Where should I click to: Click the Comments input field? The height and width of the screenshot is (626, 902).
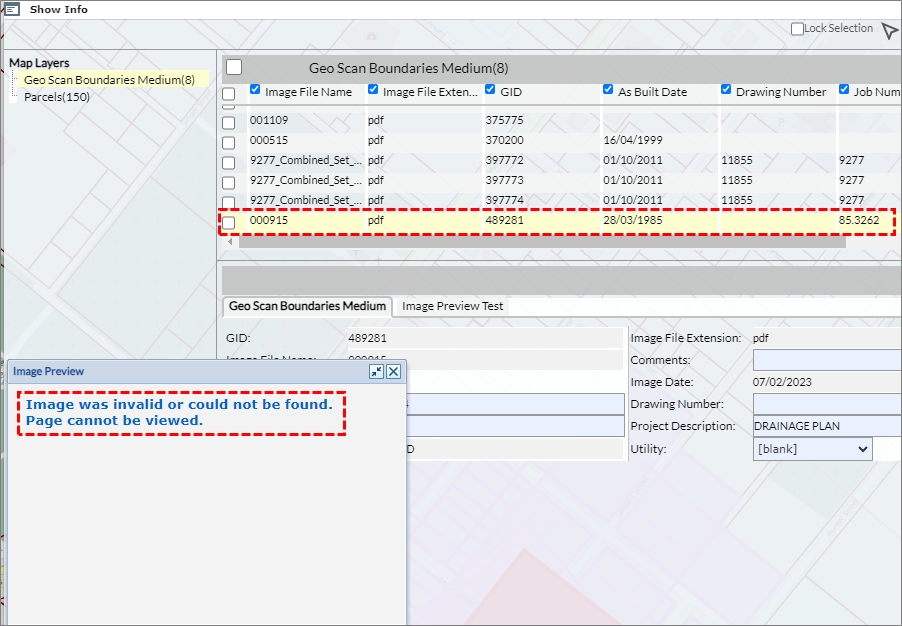tap(826, 360)
